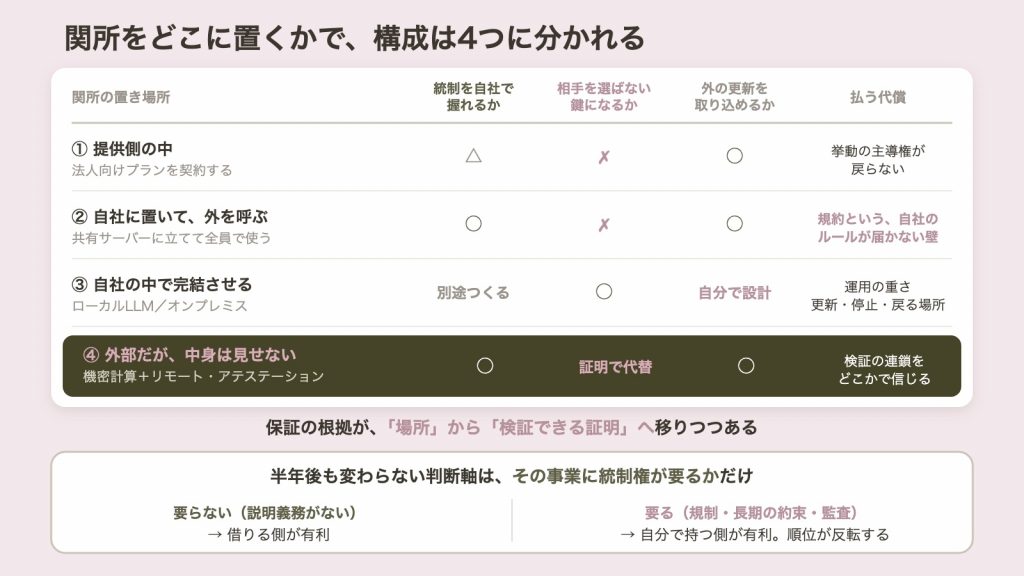1024x576 pixels.
Task: Select row label ③ 自社の中で完結させる
Action: (161, 284)
